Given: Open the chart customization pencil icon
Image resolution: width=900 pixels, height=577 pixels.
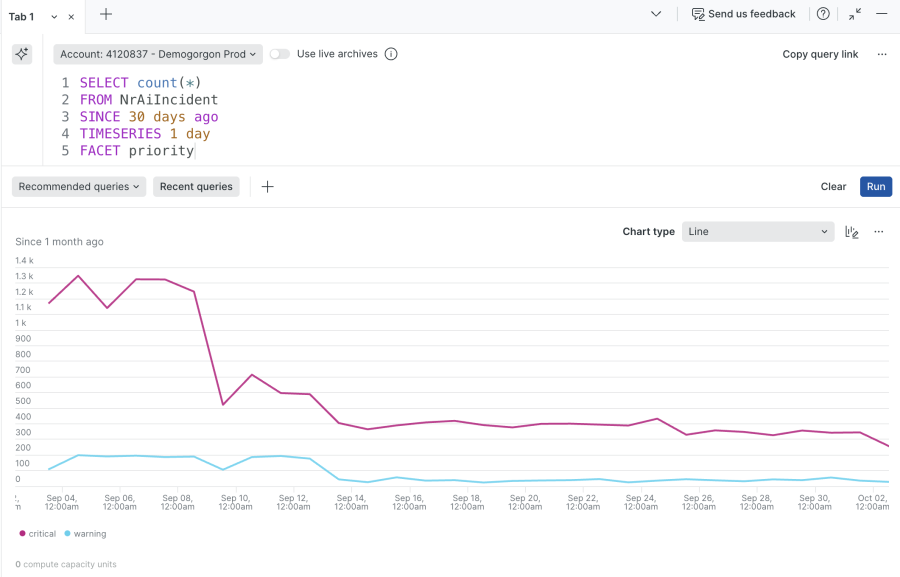Looking at the screenshot, I should point(851,231).
